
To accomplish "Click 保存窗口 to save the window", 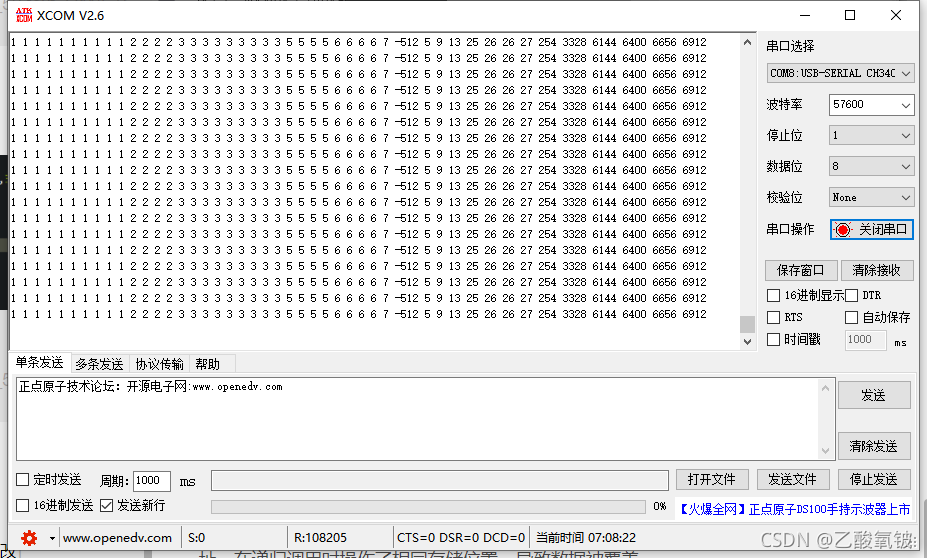I will click(801, 270).
